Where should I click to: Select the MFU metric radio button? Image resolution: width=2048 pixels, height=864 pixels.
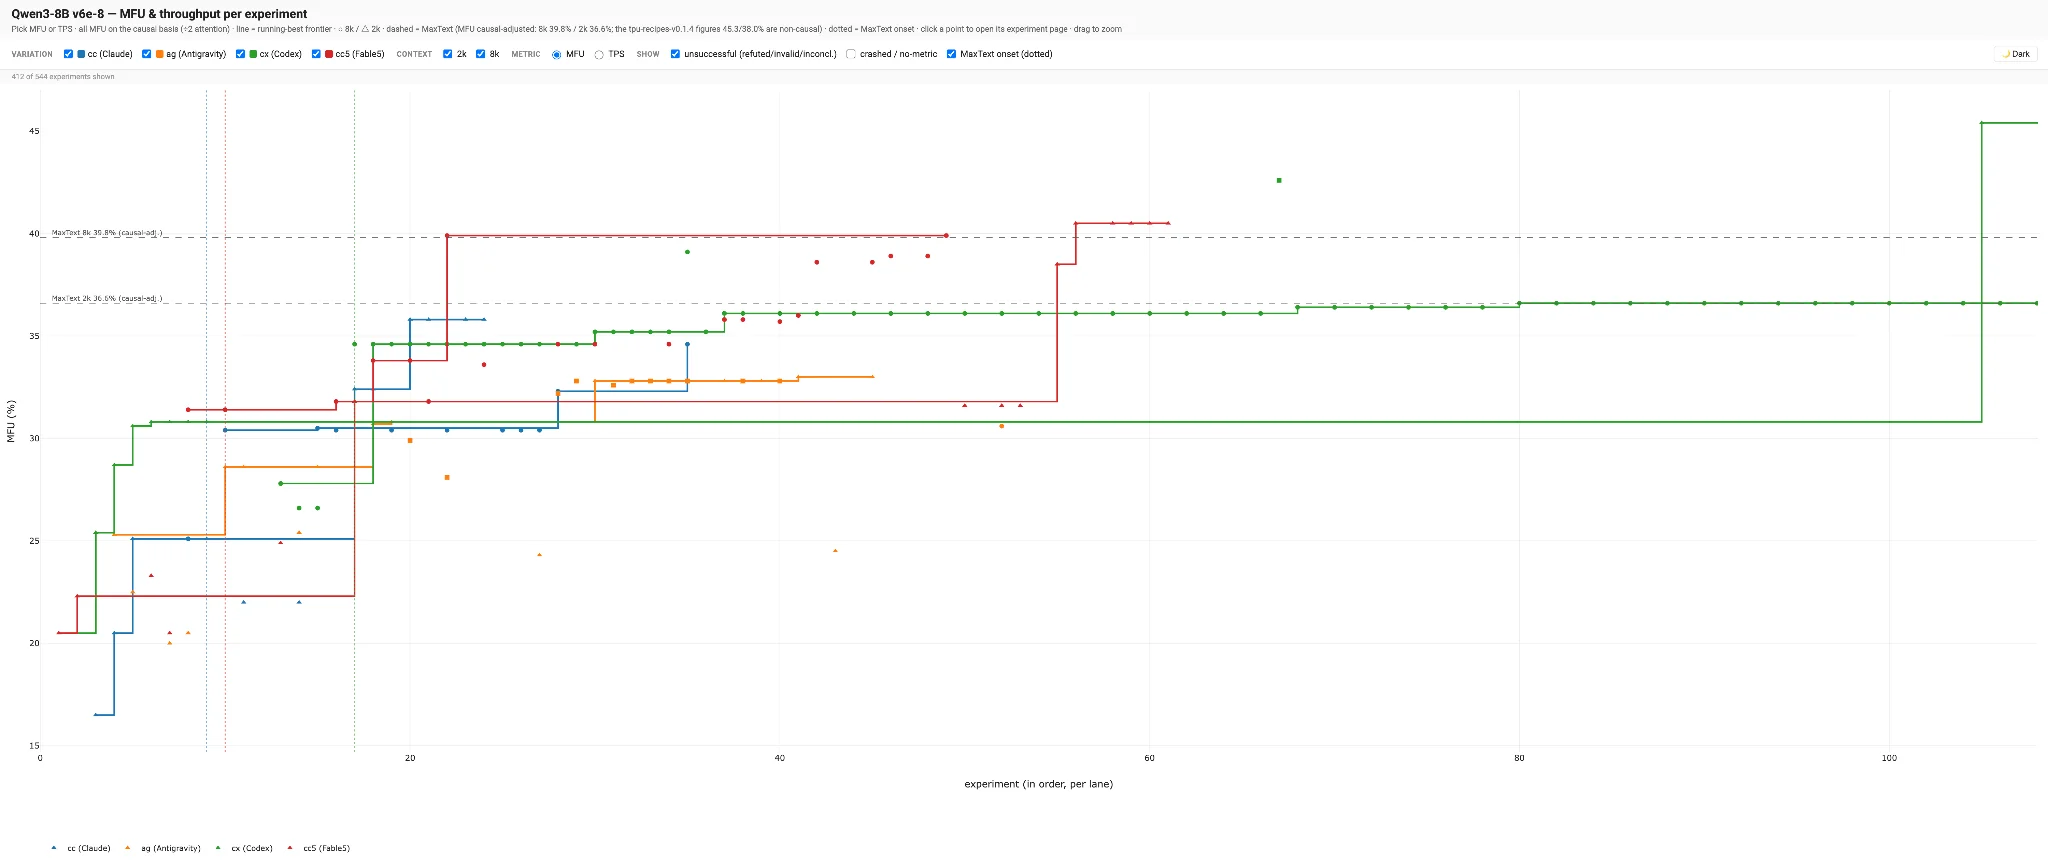[x=557, y=54]
